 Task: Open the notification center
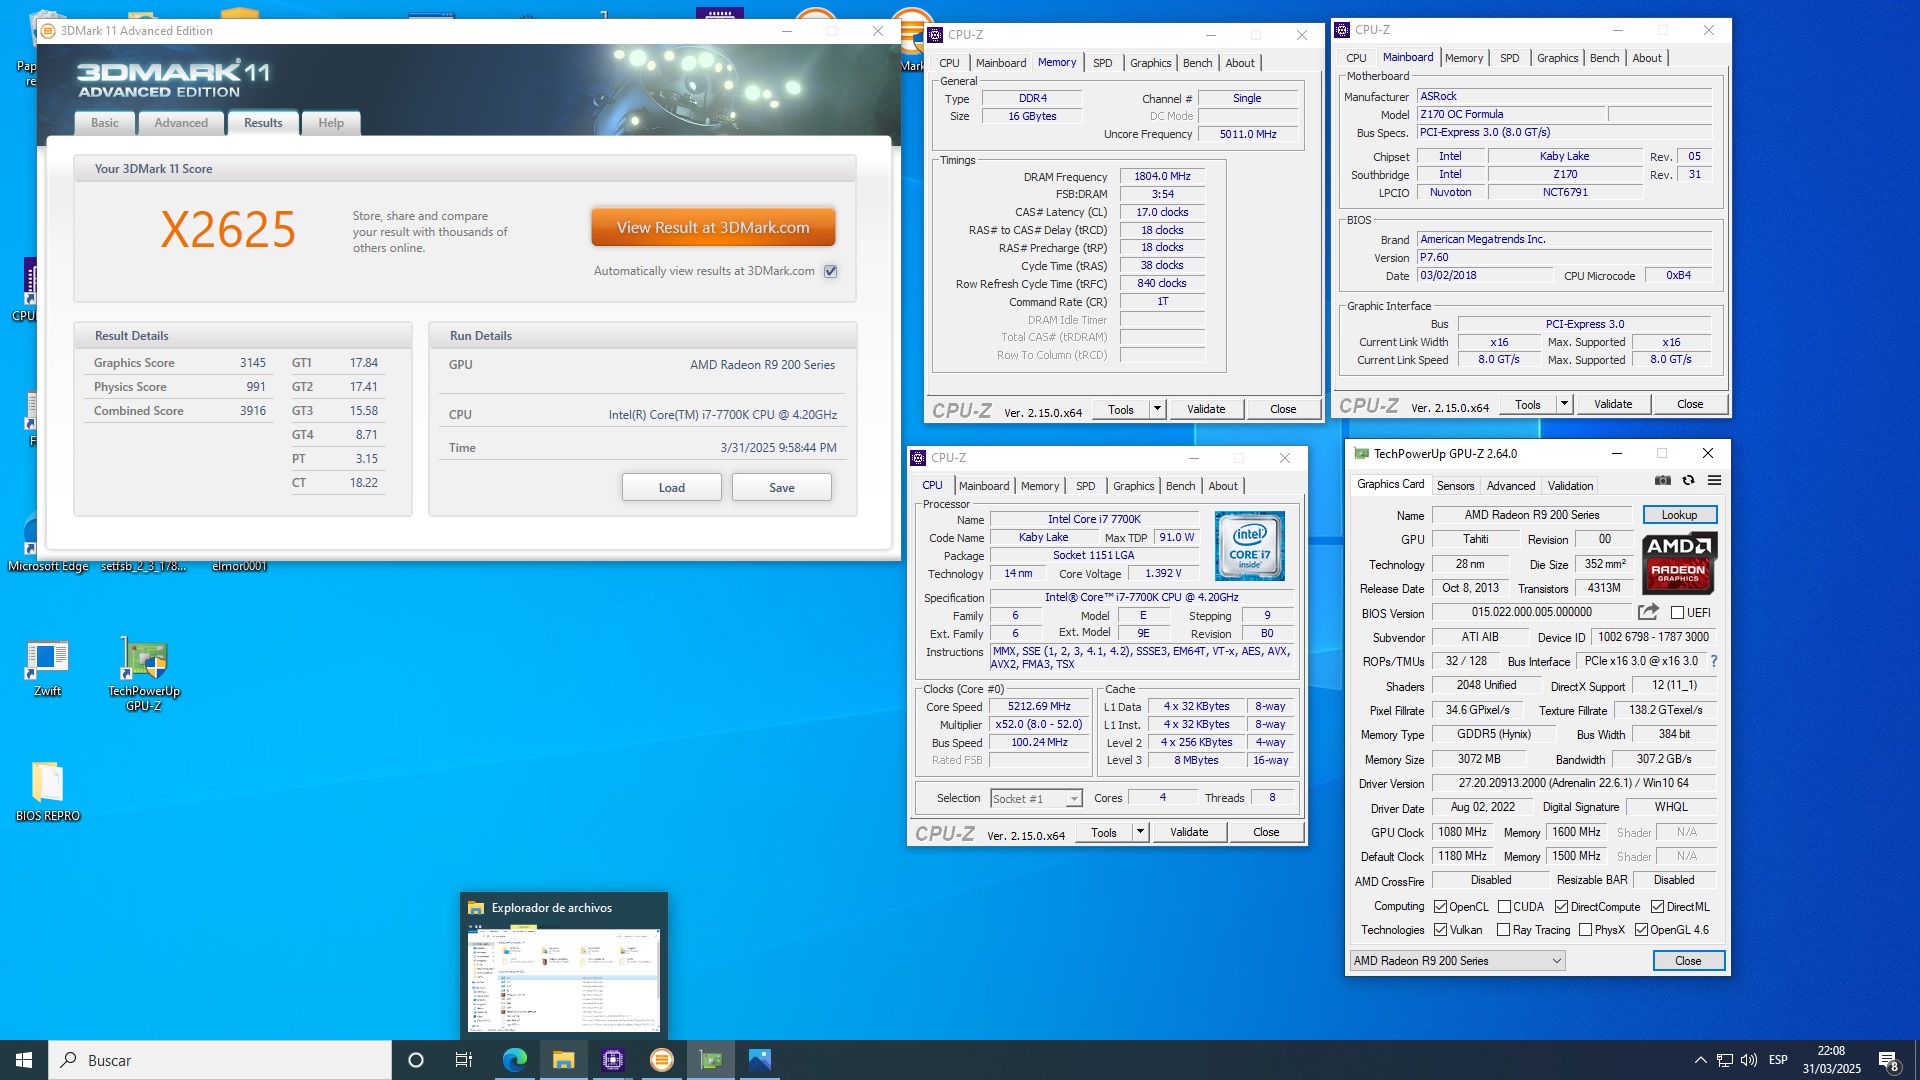point(1889,1060)
